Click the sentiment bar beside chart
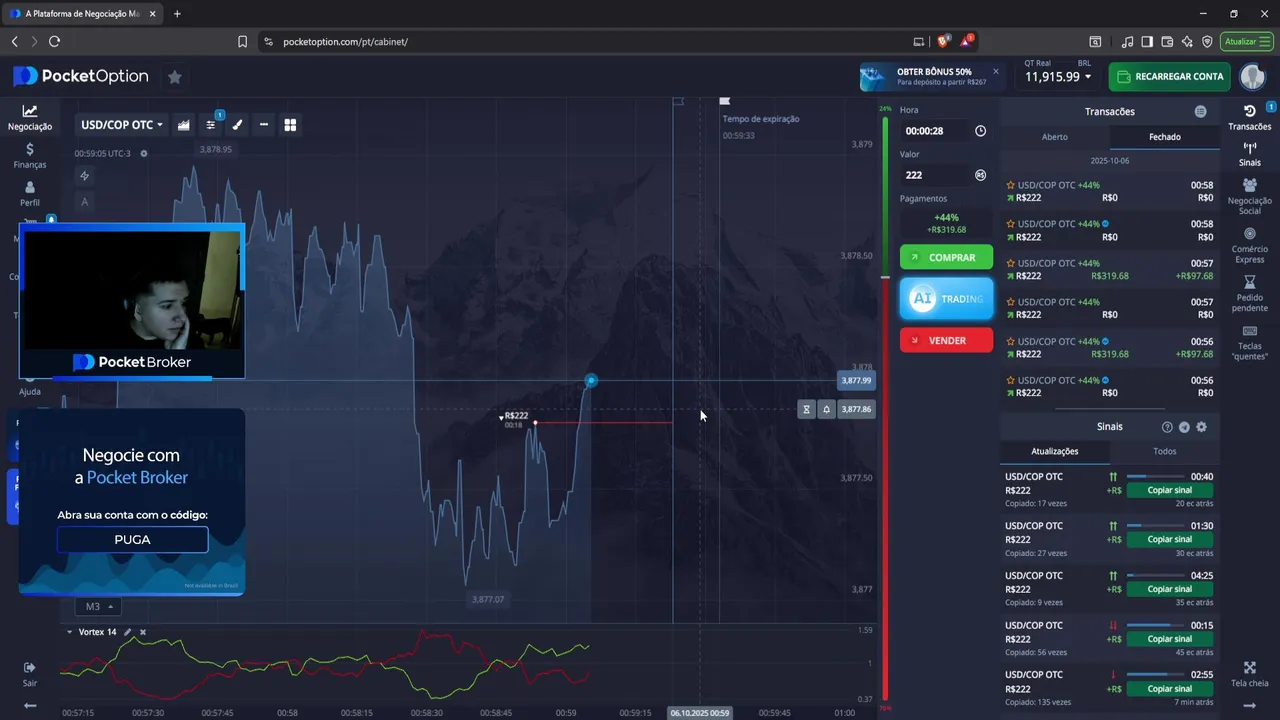 pos(885,410)
